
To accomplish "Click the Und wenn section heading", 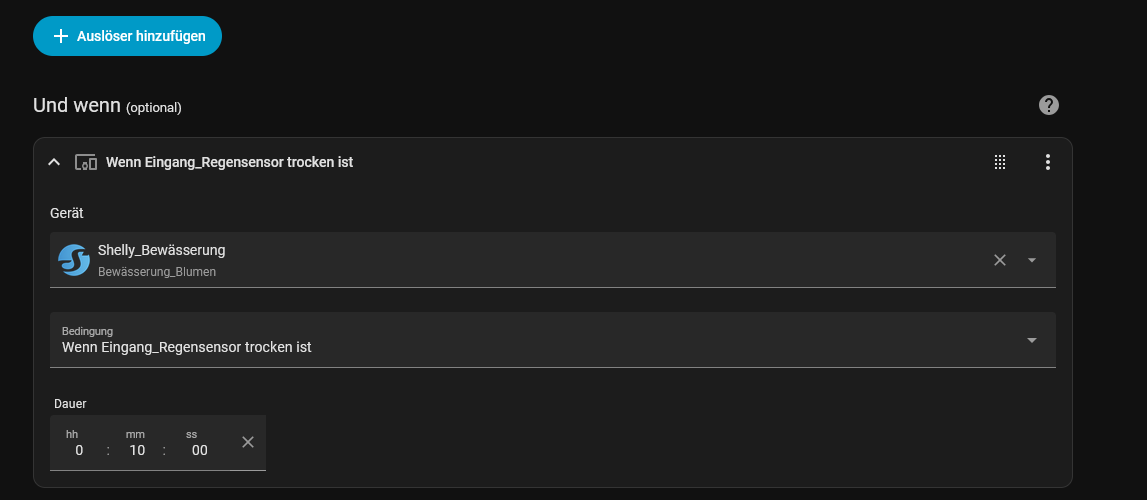I will point(77,105).
